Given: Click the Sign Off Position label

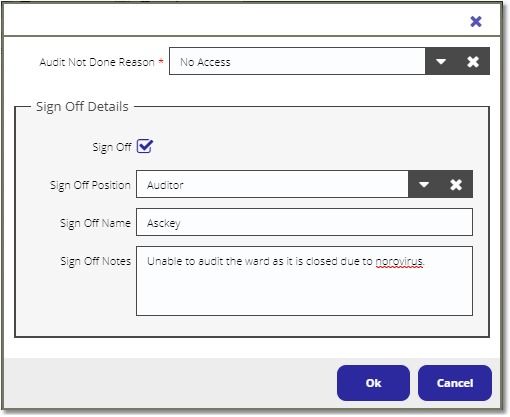Looking at the screenshot, I should click(x=90, y=185).
